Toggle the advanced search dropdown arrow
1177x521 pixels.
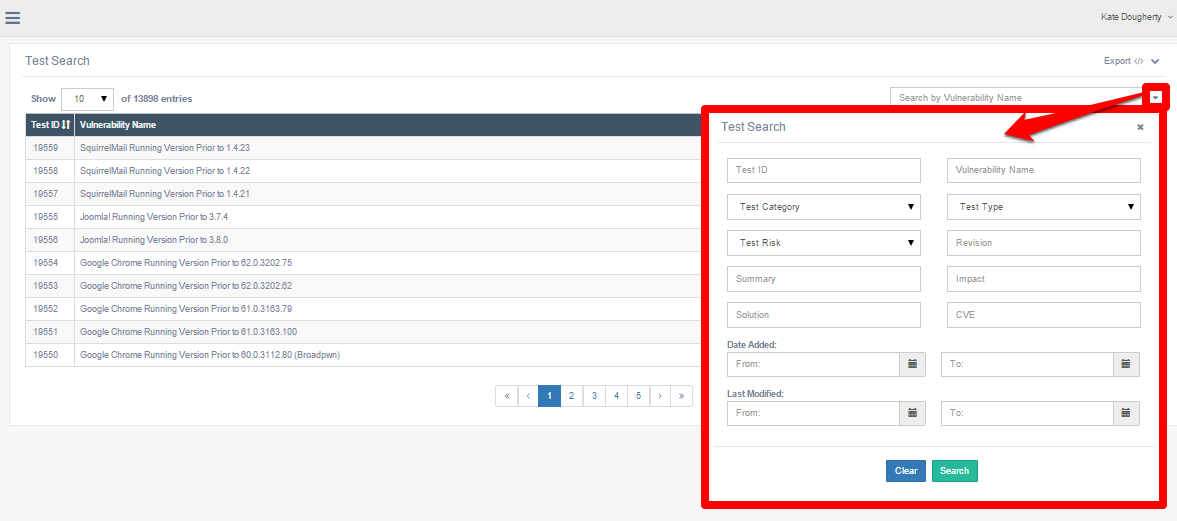[1156, 97]
